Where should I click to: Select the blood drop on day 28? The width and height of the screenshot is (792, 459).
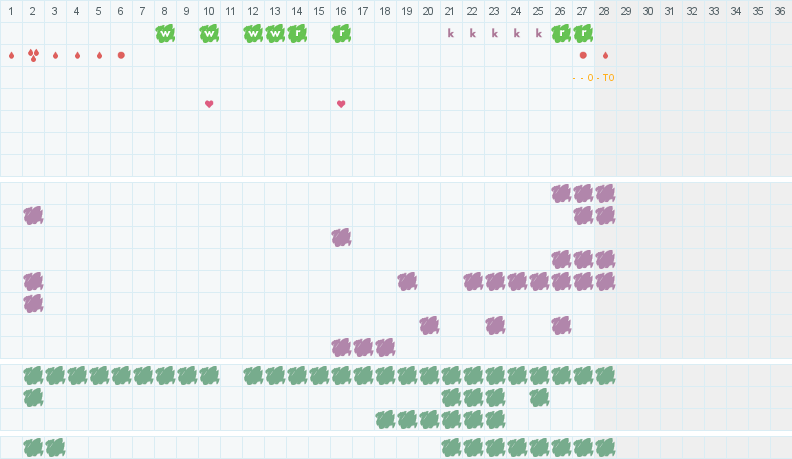click(x=605, y=56)
